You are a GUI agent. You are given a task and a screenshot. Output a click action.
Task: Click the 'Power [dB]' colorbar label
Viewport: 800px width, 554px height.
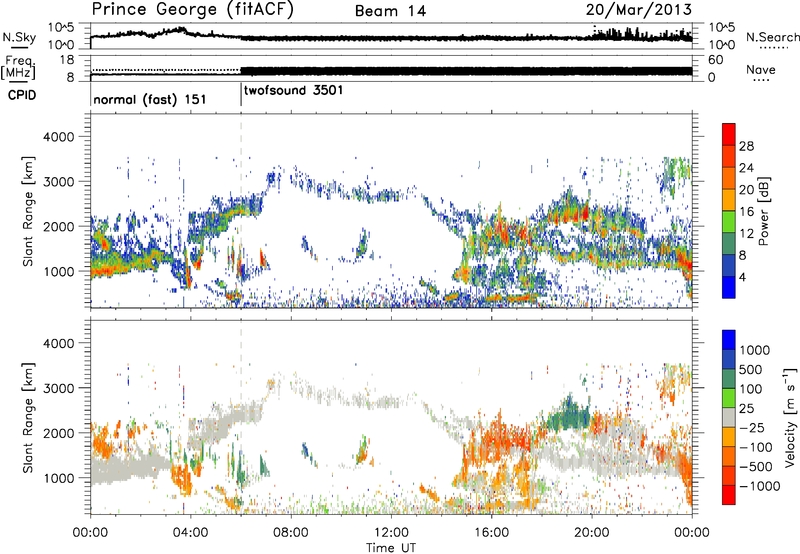coord(763,211)
